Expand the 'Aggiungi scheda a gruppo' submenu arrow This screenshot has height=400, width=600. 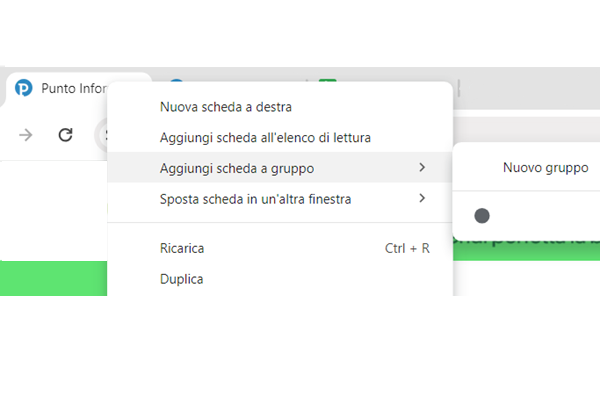point(422,167)
